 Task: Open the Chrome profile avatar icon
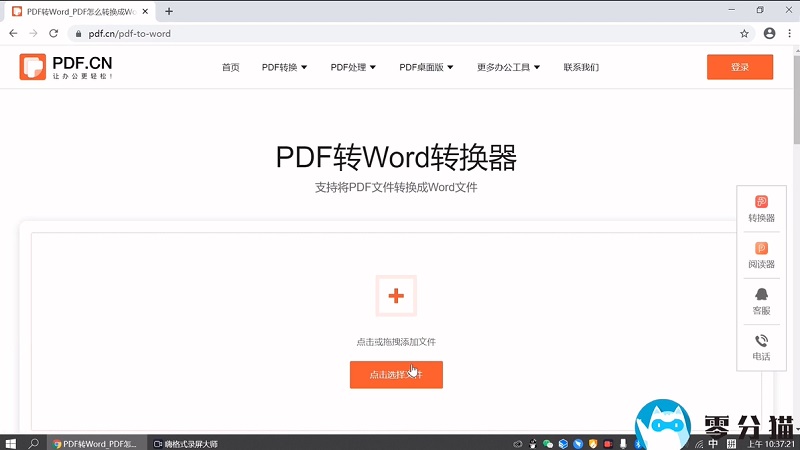pyautogui.click(x=769, y=33)
